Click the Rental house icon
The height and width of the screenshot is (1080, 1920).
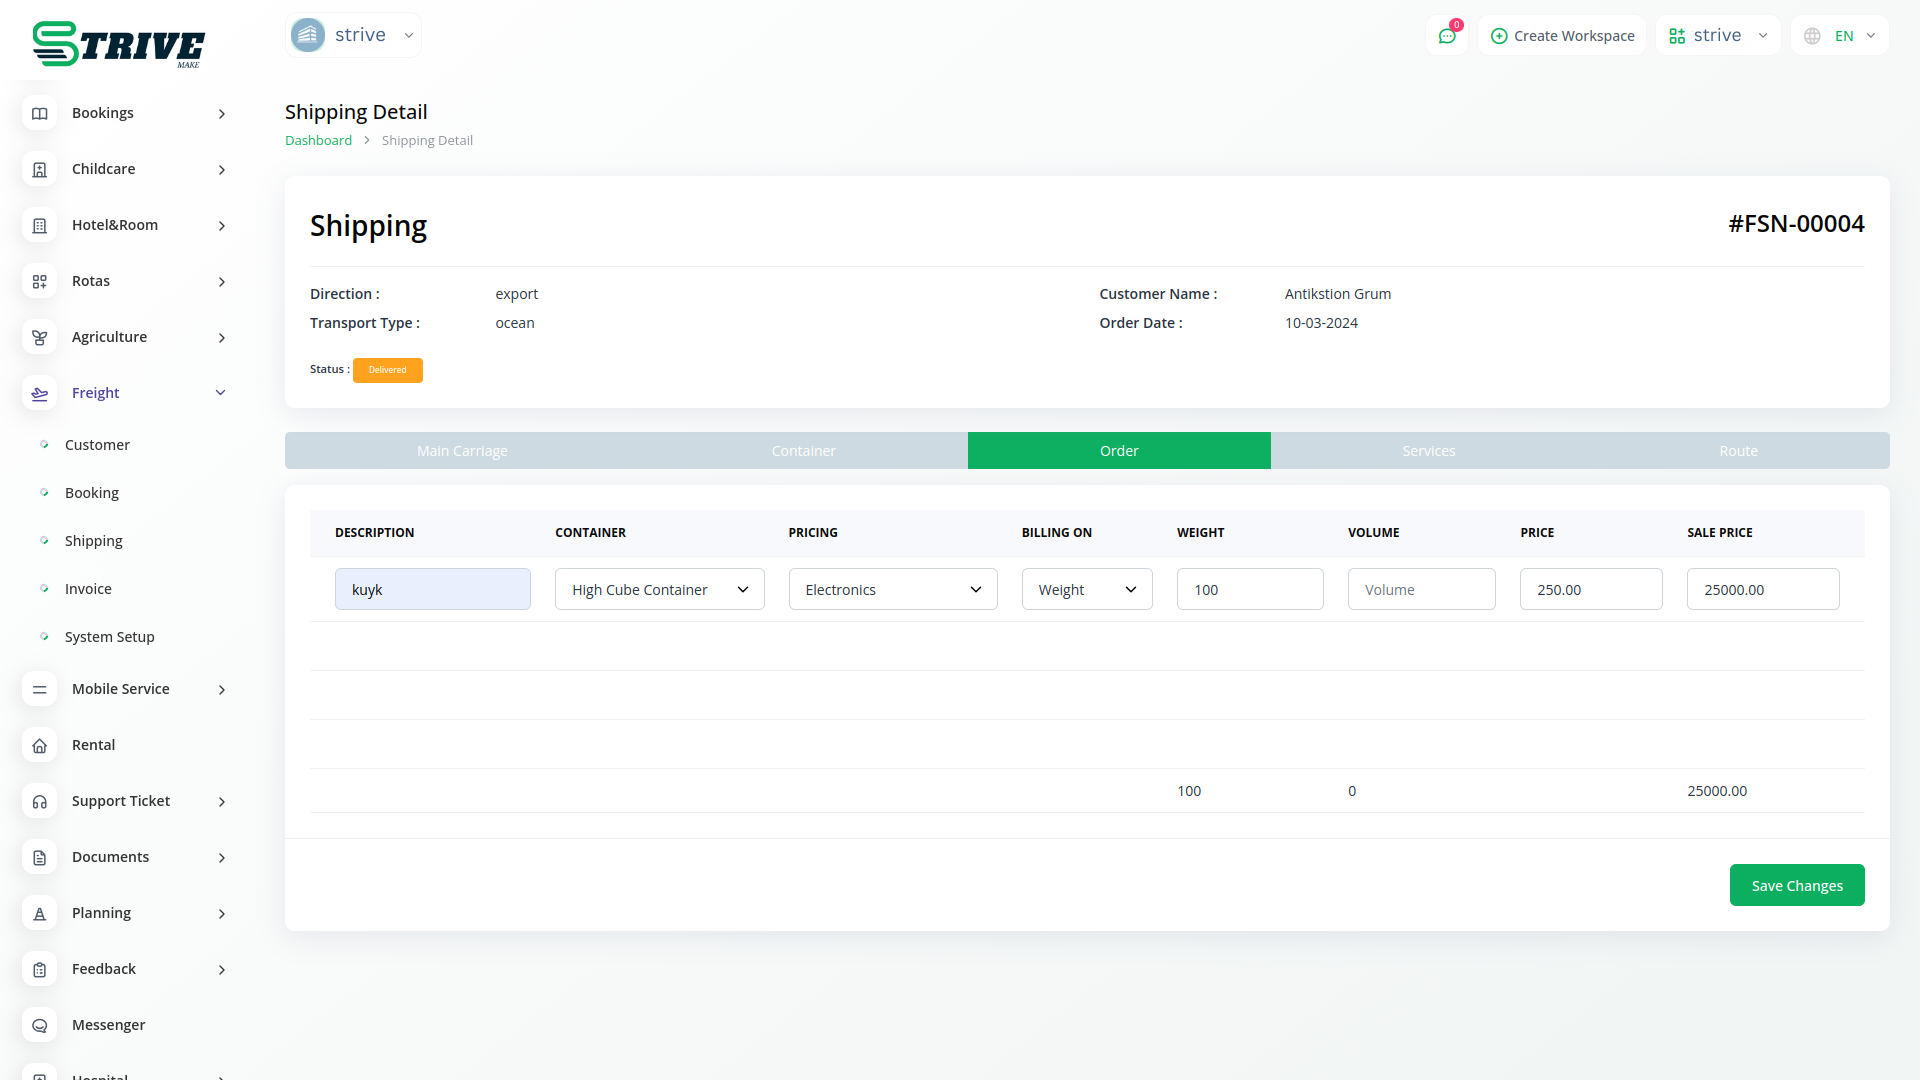40,746
